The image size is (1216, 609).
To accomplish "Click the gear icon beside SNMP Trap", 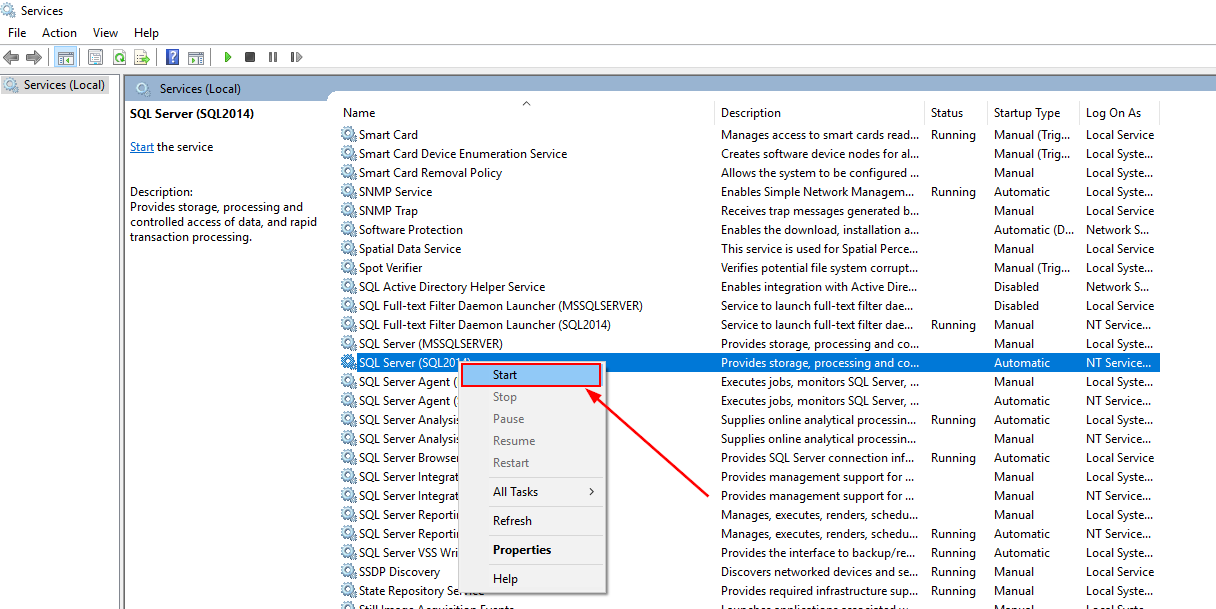I will [349, 211].
